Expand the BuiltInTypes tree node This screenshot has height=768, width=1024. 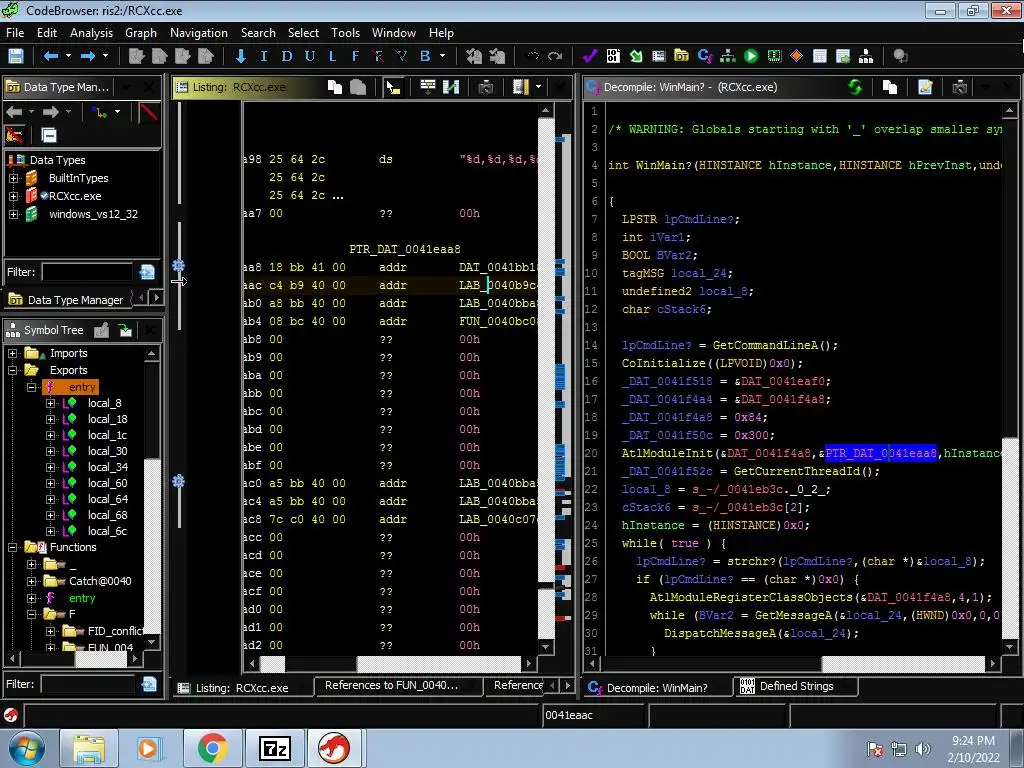tap(13, 178)
